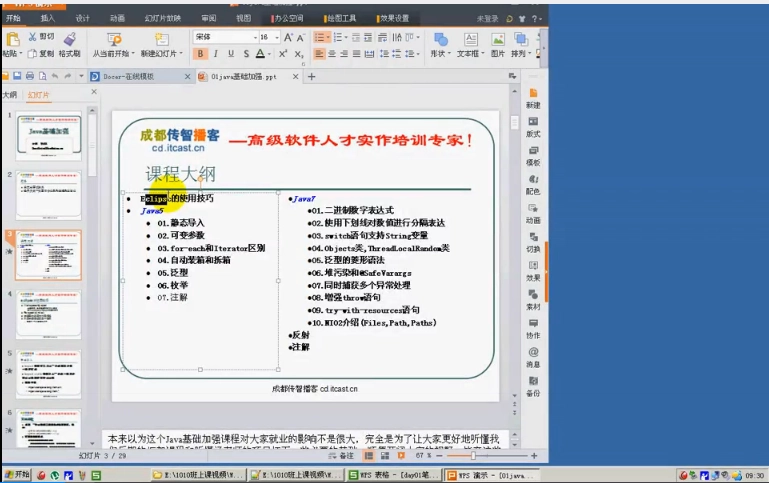Click the Undo arrow
This screenshot has height=483, width=769.
pyautogui.click(x=55, y=76)
